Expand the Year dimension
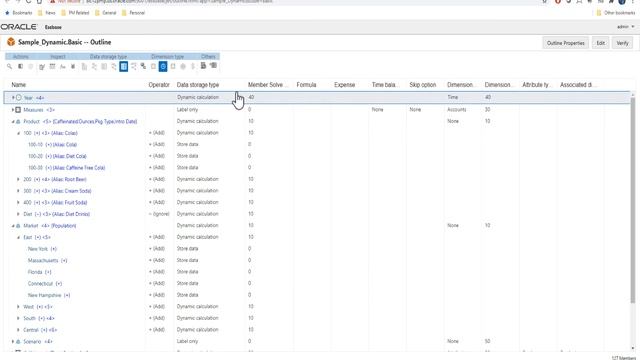 coord(13,98)
